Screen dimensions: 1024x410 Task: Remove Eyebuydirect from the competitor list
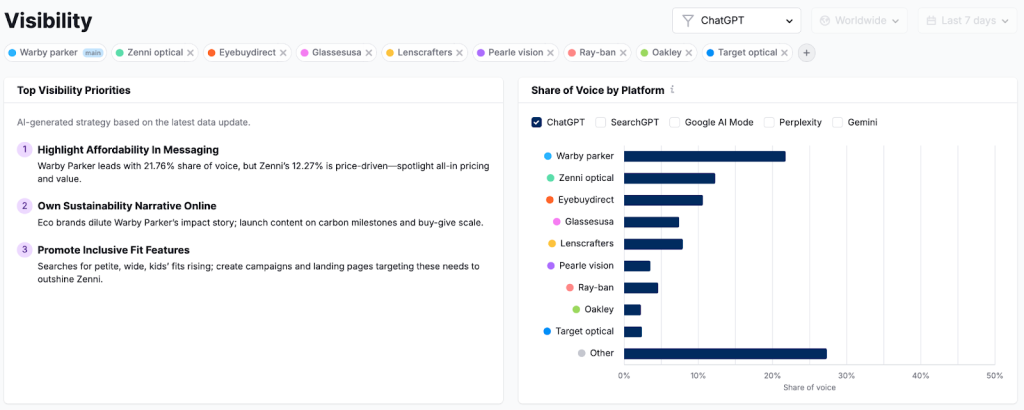283,53
